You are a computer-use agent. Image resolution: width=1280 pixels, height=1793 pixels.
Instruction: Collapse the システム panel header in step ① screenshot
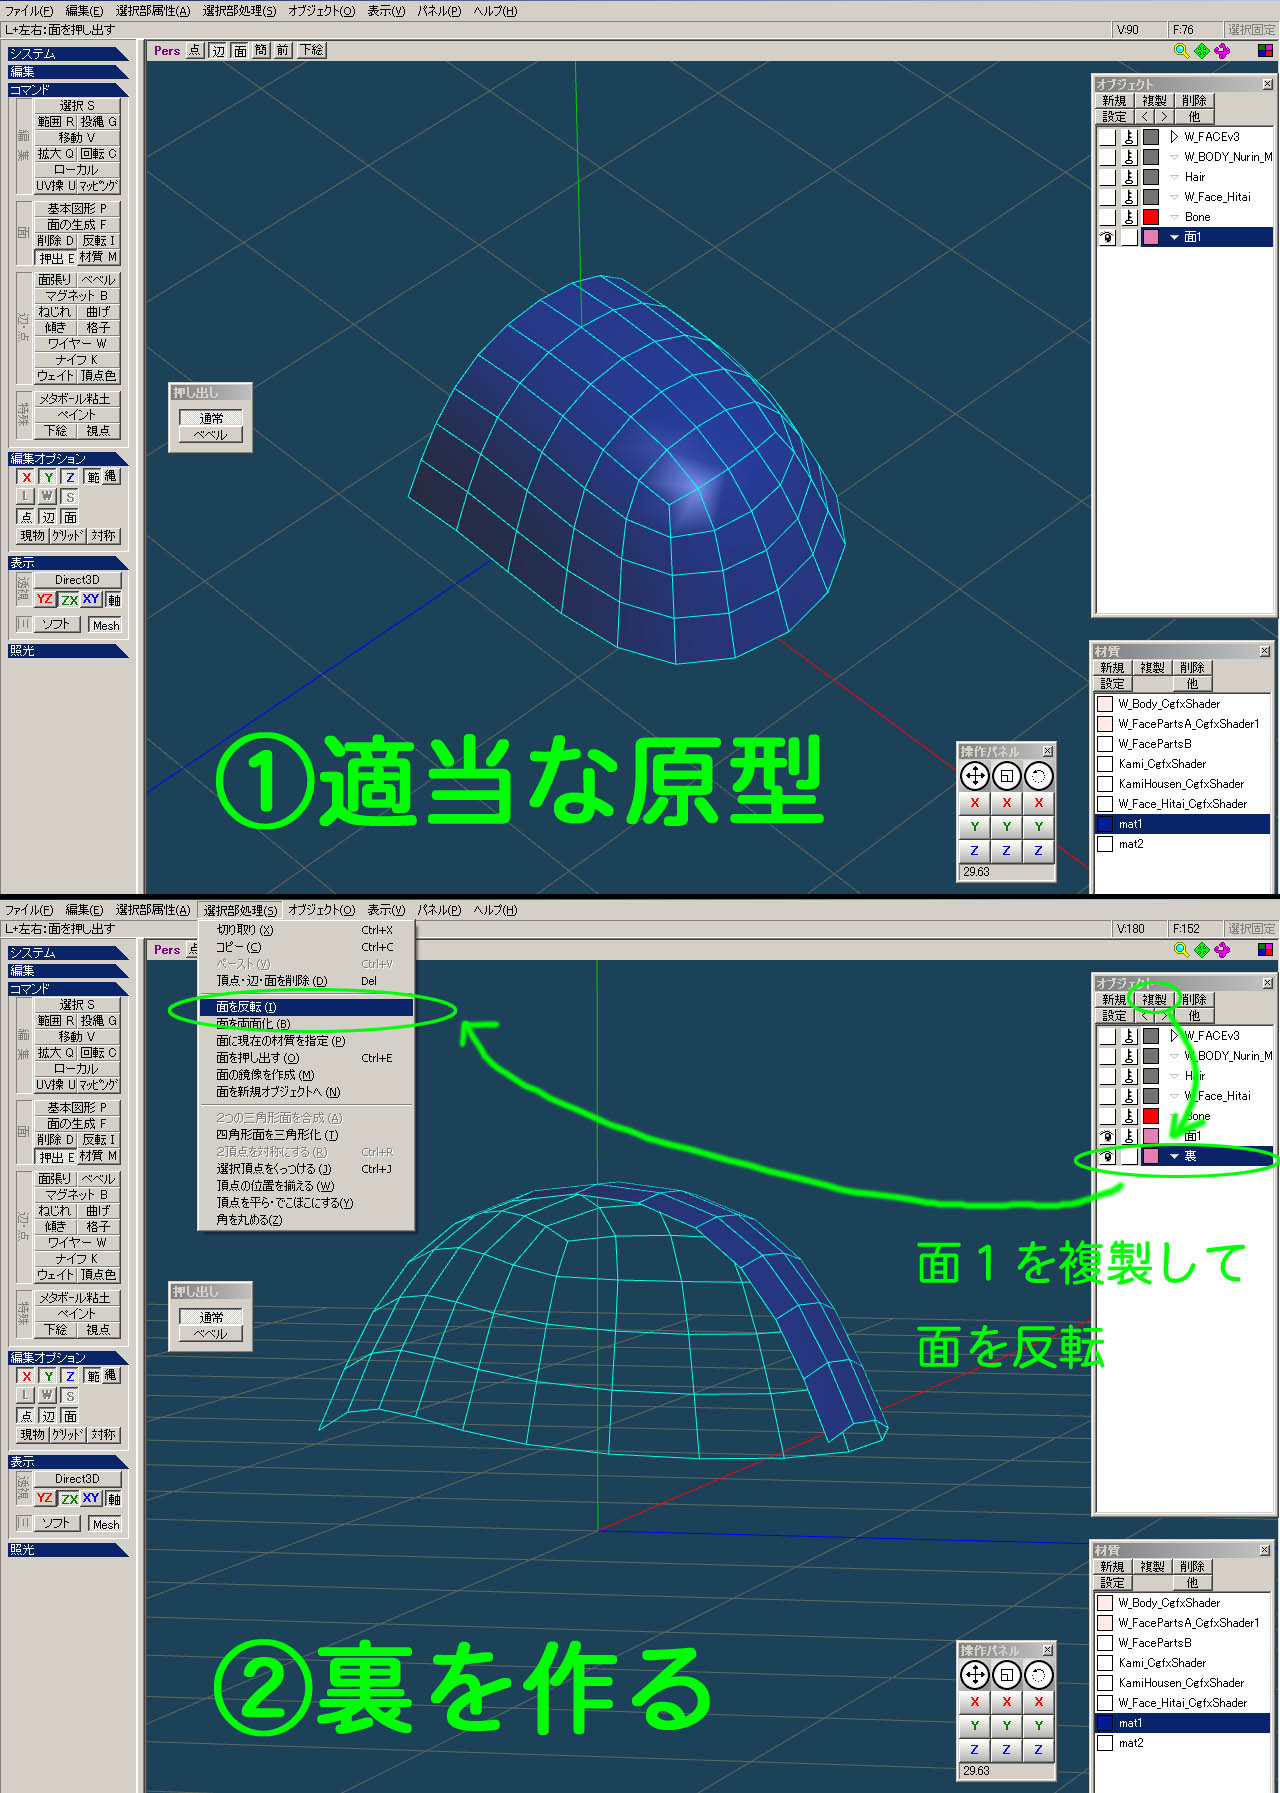tap(68, 53)
